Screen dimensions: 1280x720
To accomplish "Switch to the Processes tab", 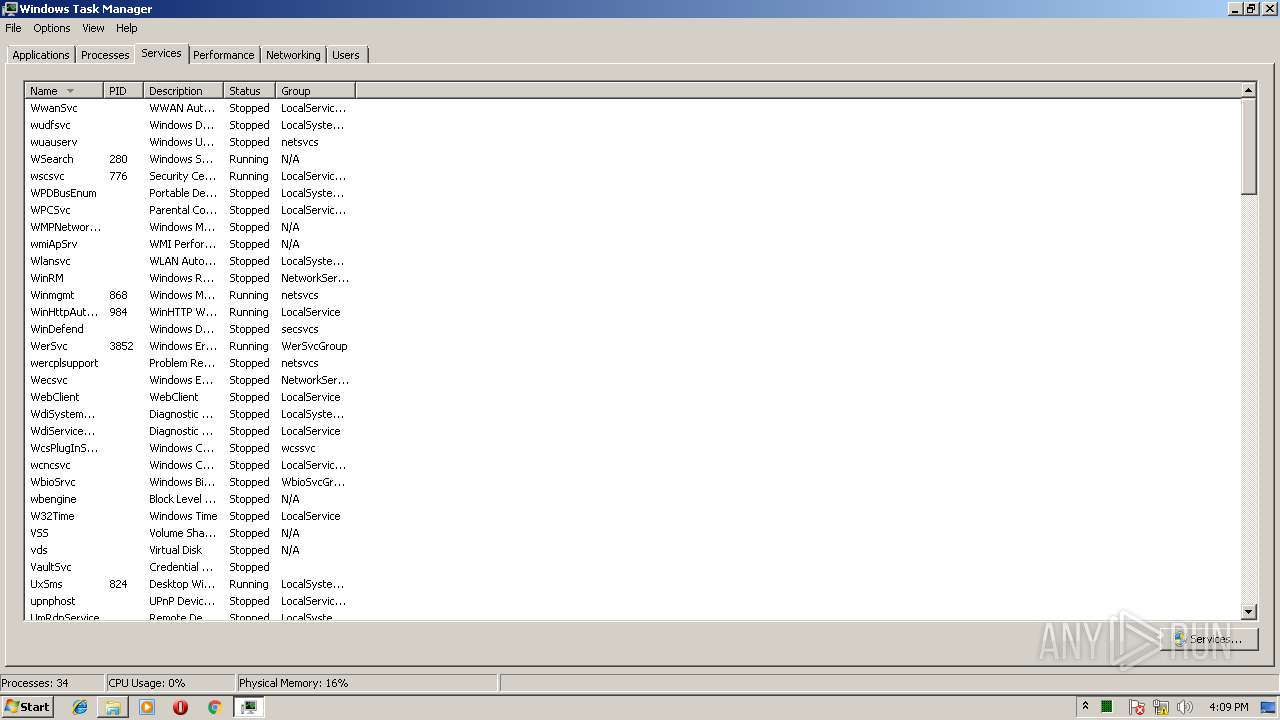I will tap(105, 55).
